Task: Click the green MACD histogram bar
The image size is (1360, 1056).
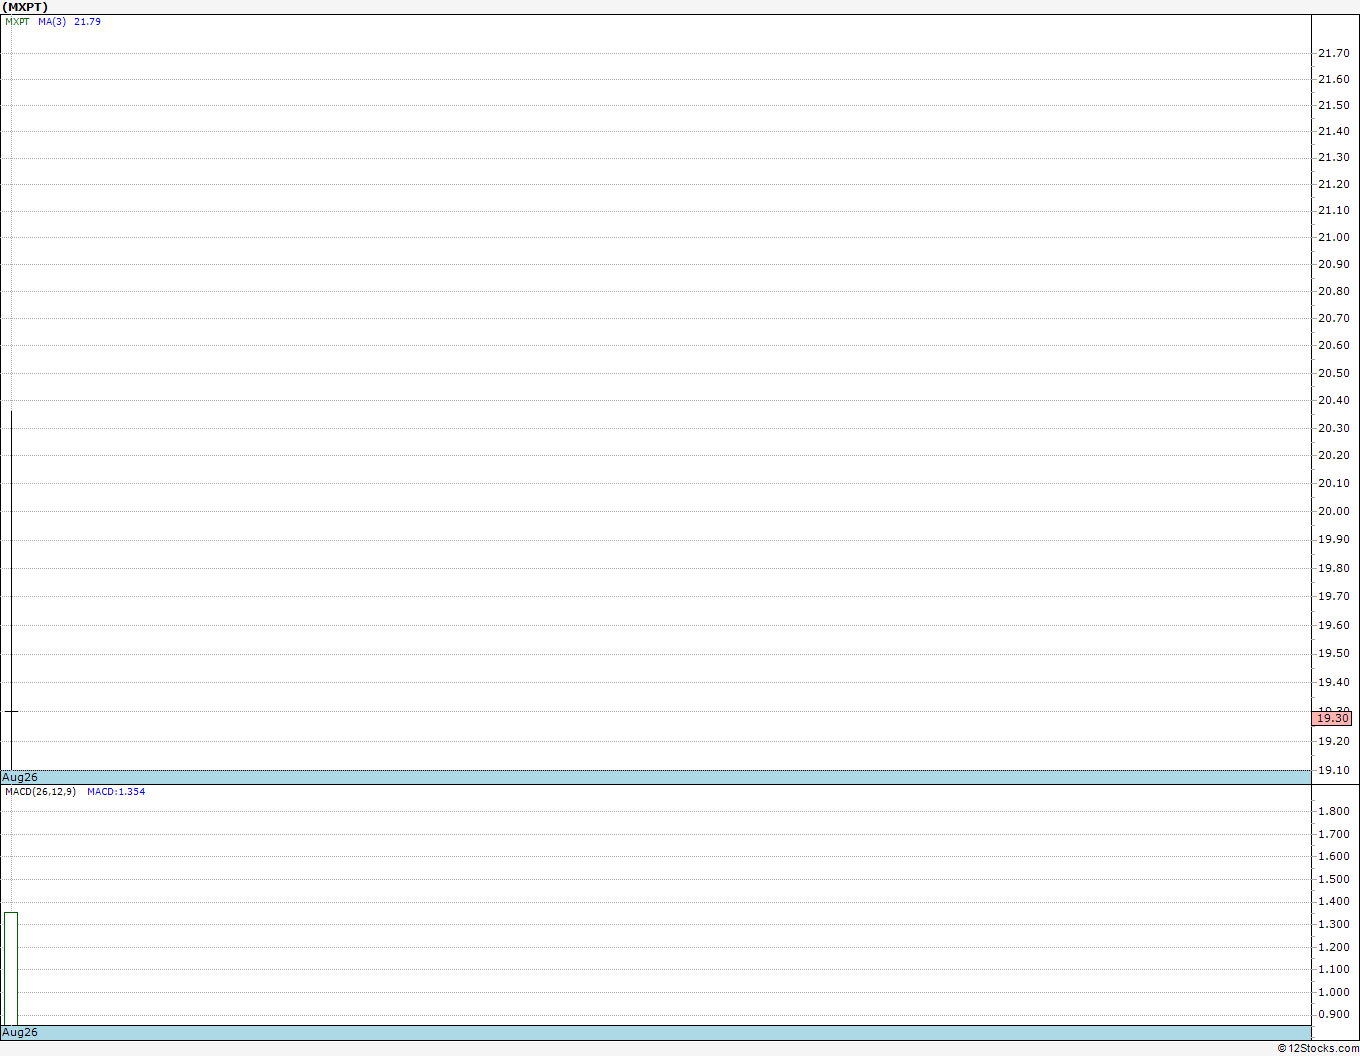Action: 11,968
